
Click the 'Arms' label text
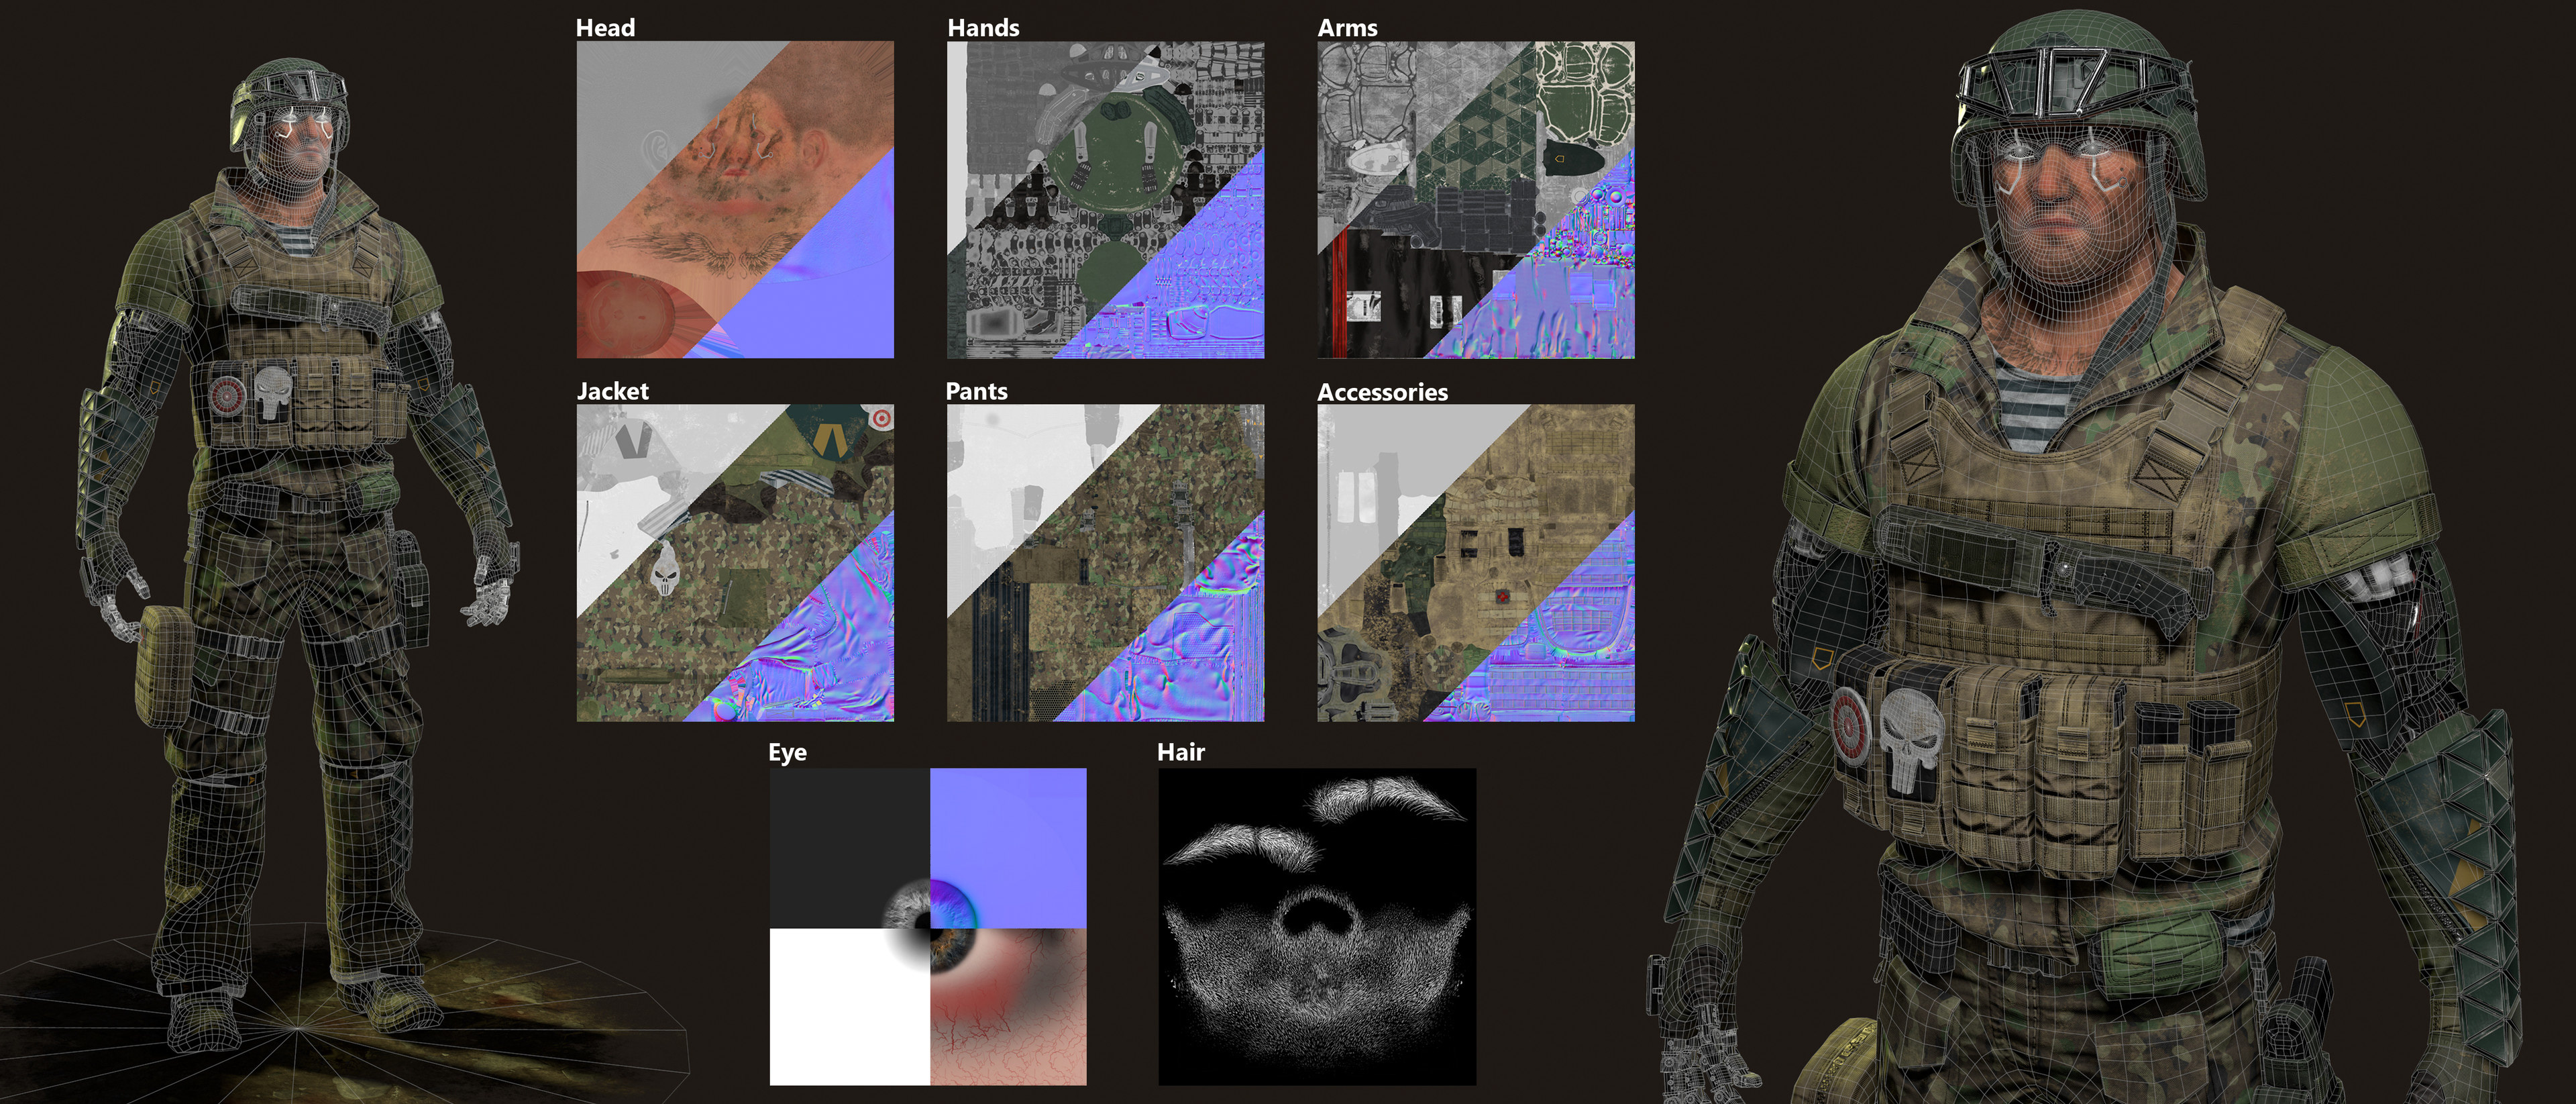click(x=1347, y=28)
